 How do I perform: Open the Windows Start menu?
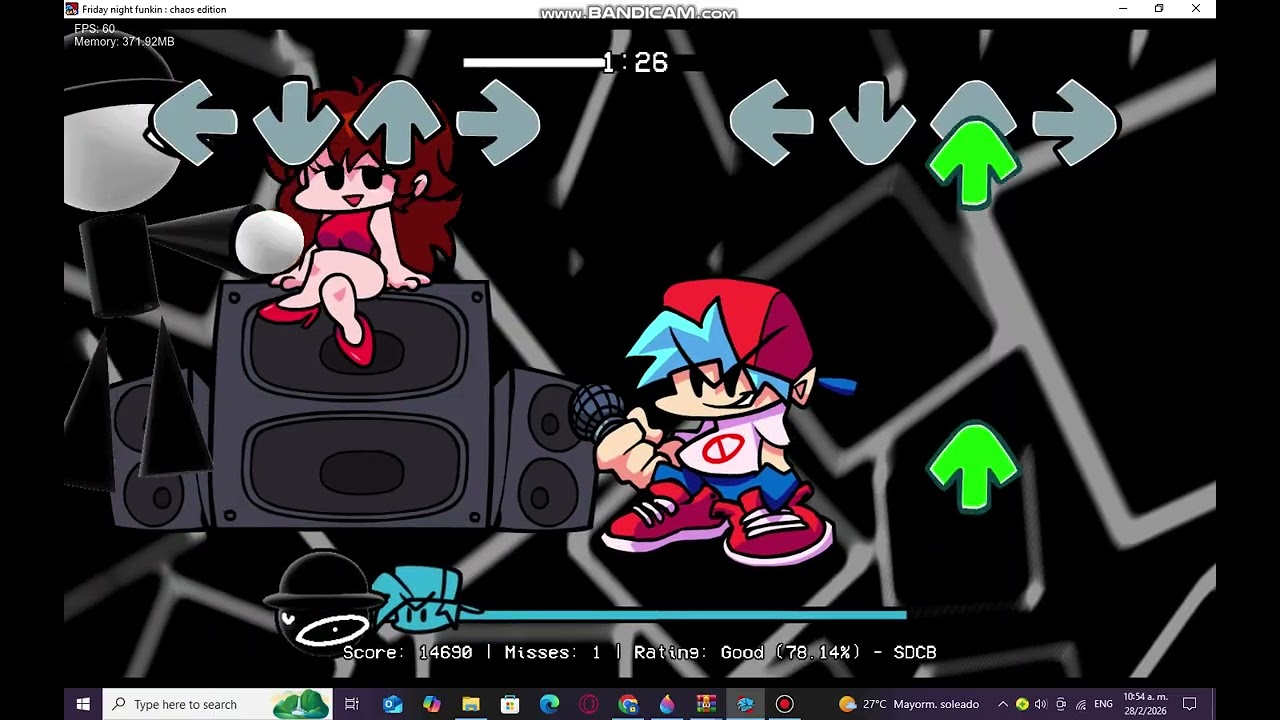click(83, 704)
